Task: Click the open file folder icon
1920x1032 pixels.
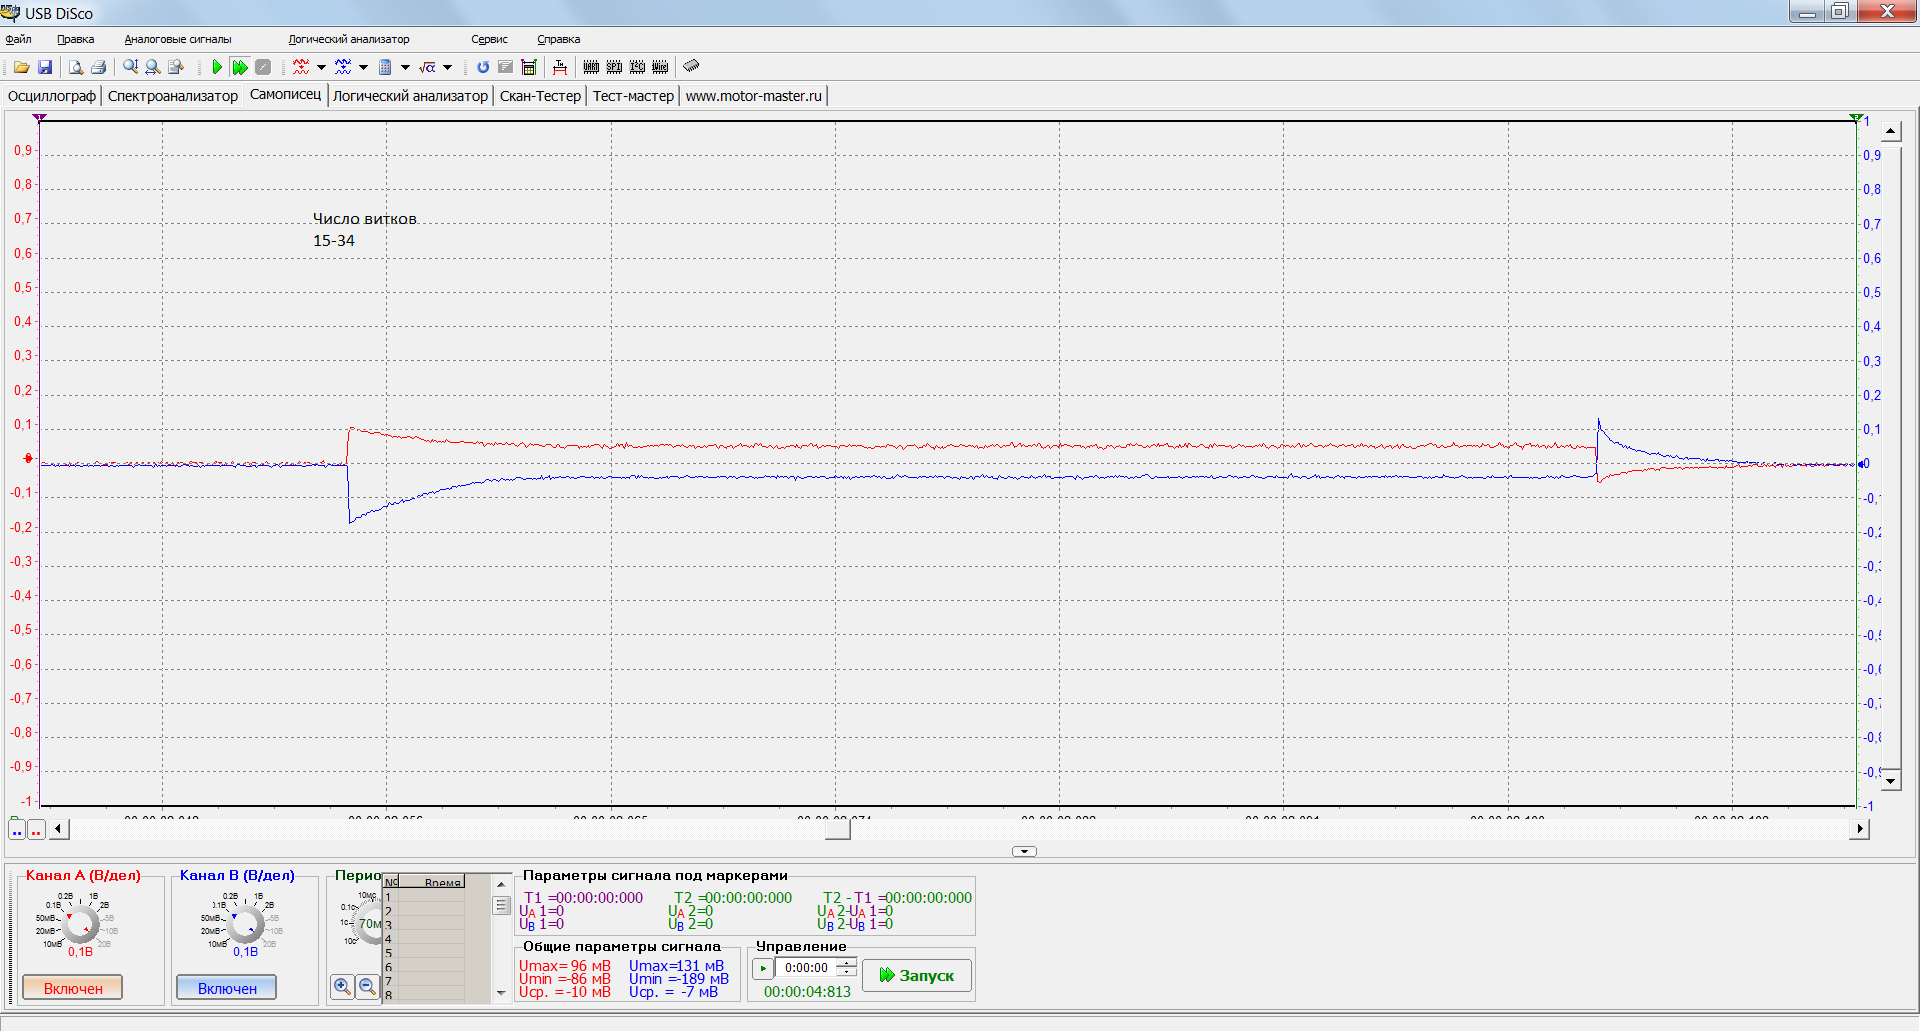Action: (x=21, y=67)
